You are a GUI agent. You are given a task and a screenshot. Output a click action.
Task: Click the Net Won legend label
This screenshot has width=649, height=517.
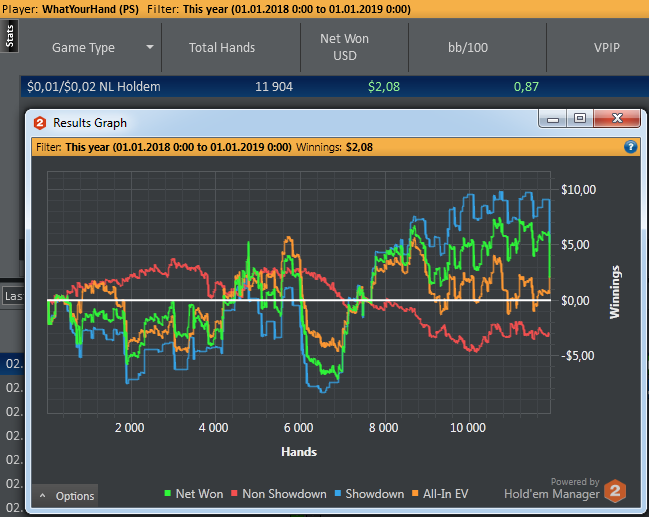click(199, 494)
